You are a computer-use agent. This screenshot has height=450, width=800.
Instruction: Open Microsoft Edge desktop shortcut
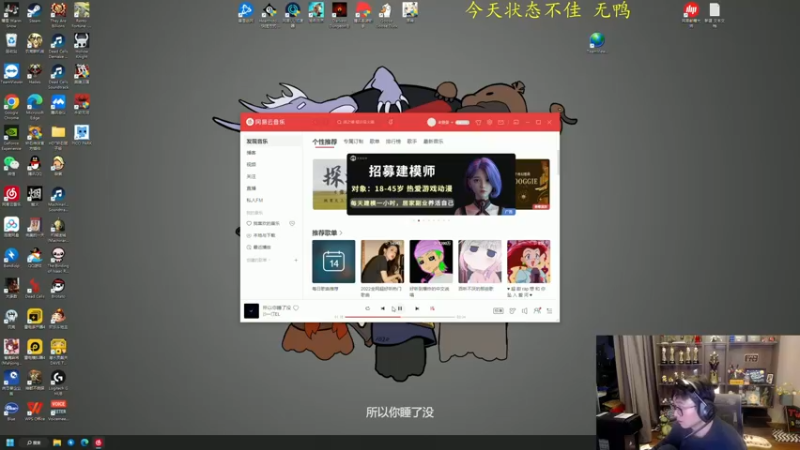pos(35,107)
